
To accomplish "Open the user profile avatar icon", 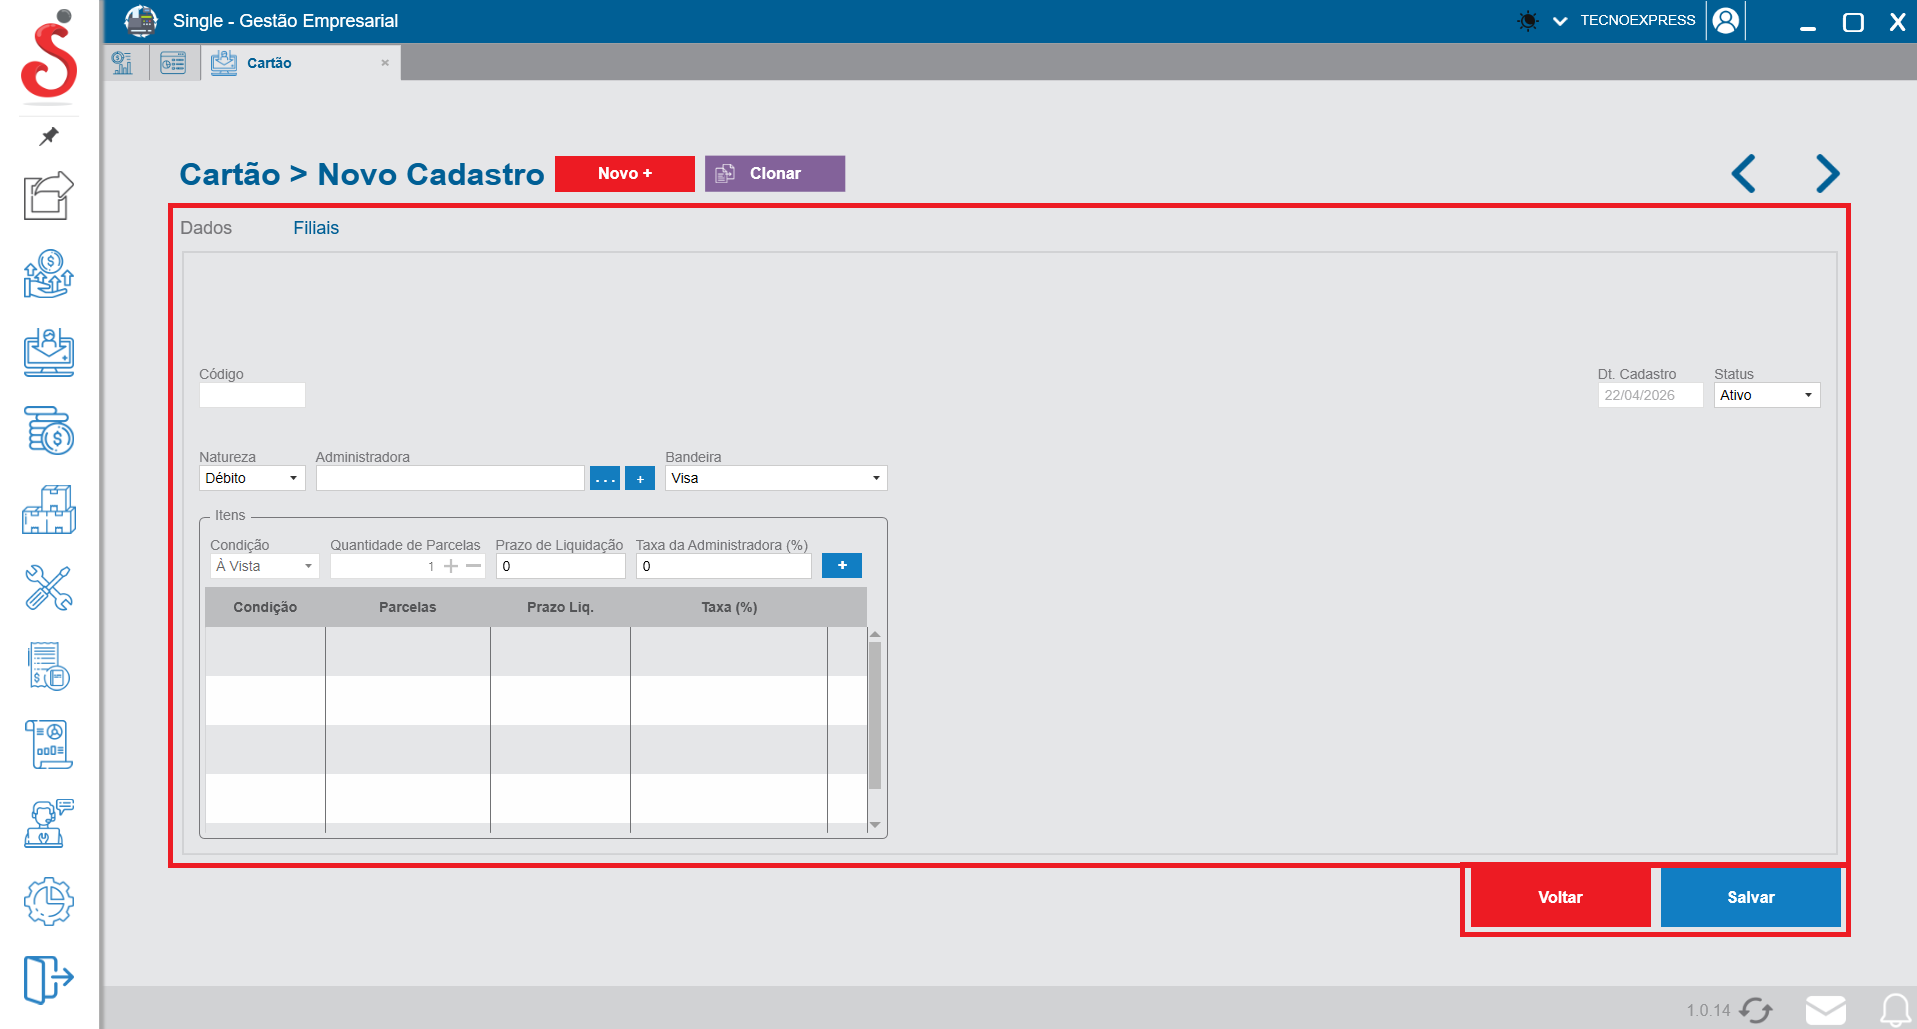I will tap(1725, 21).
